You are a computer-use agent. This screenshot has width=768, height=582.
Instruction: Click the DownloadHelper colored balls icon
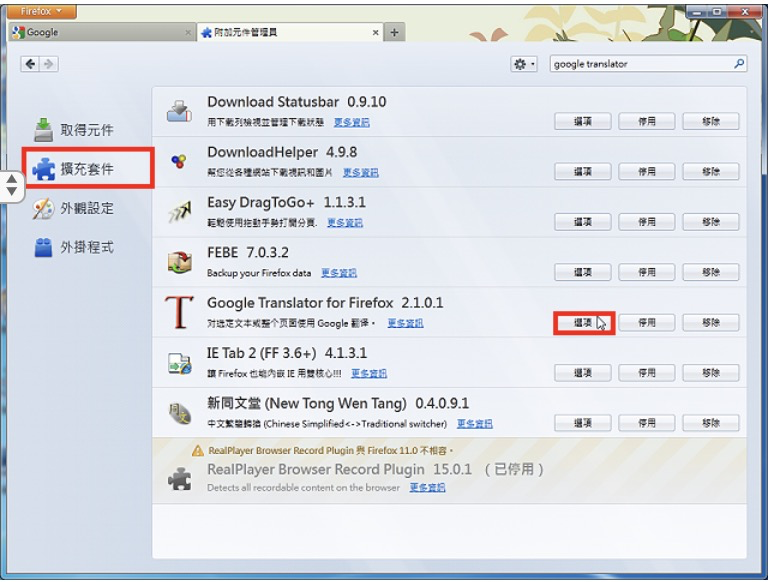click(x=179, y=161)
